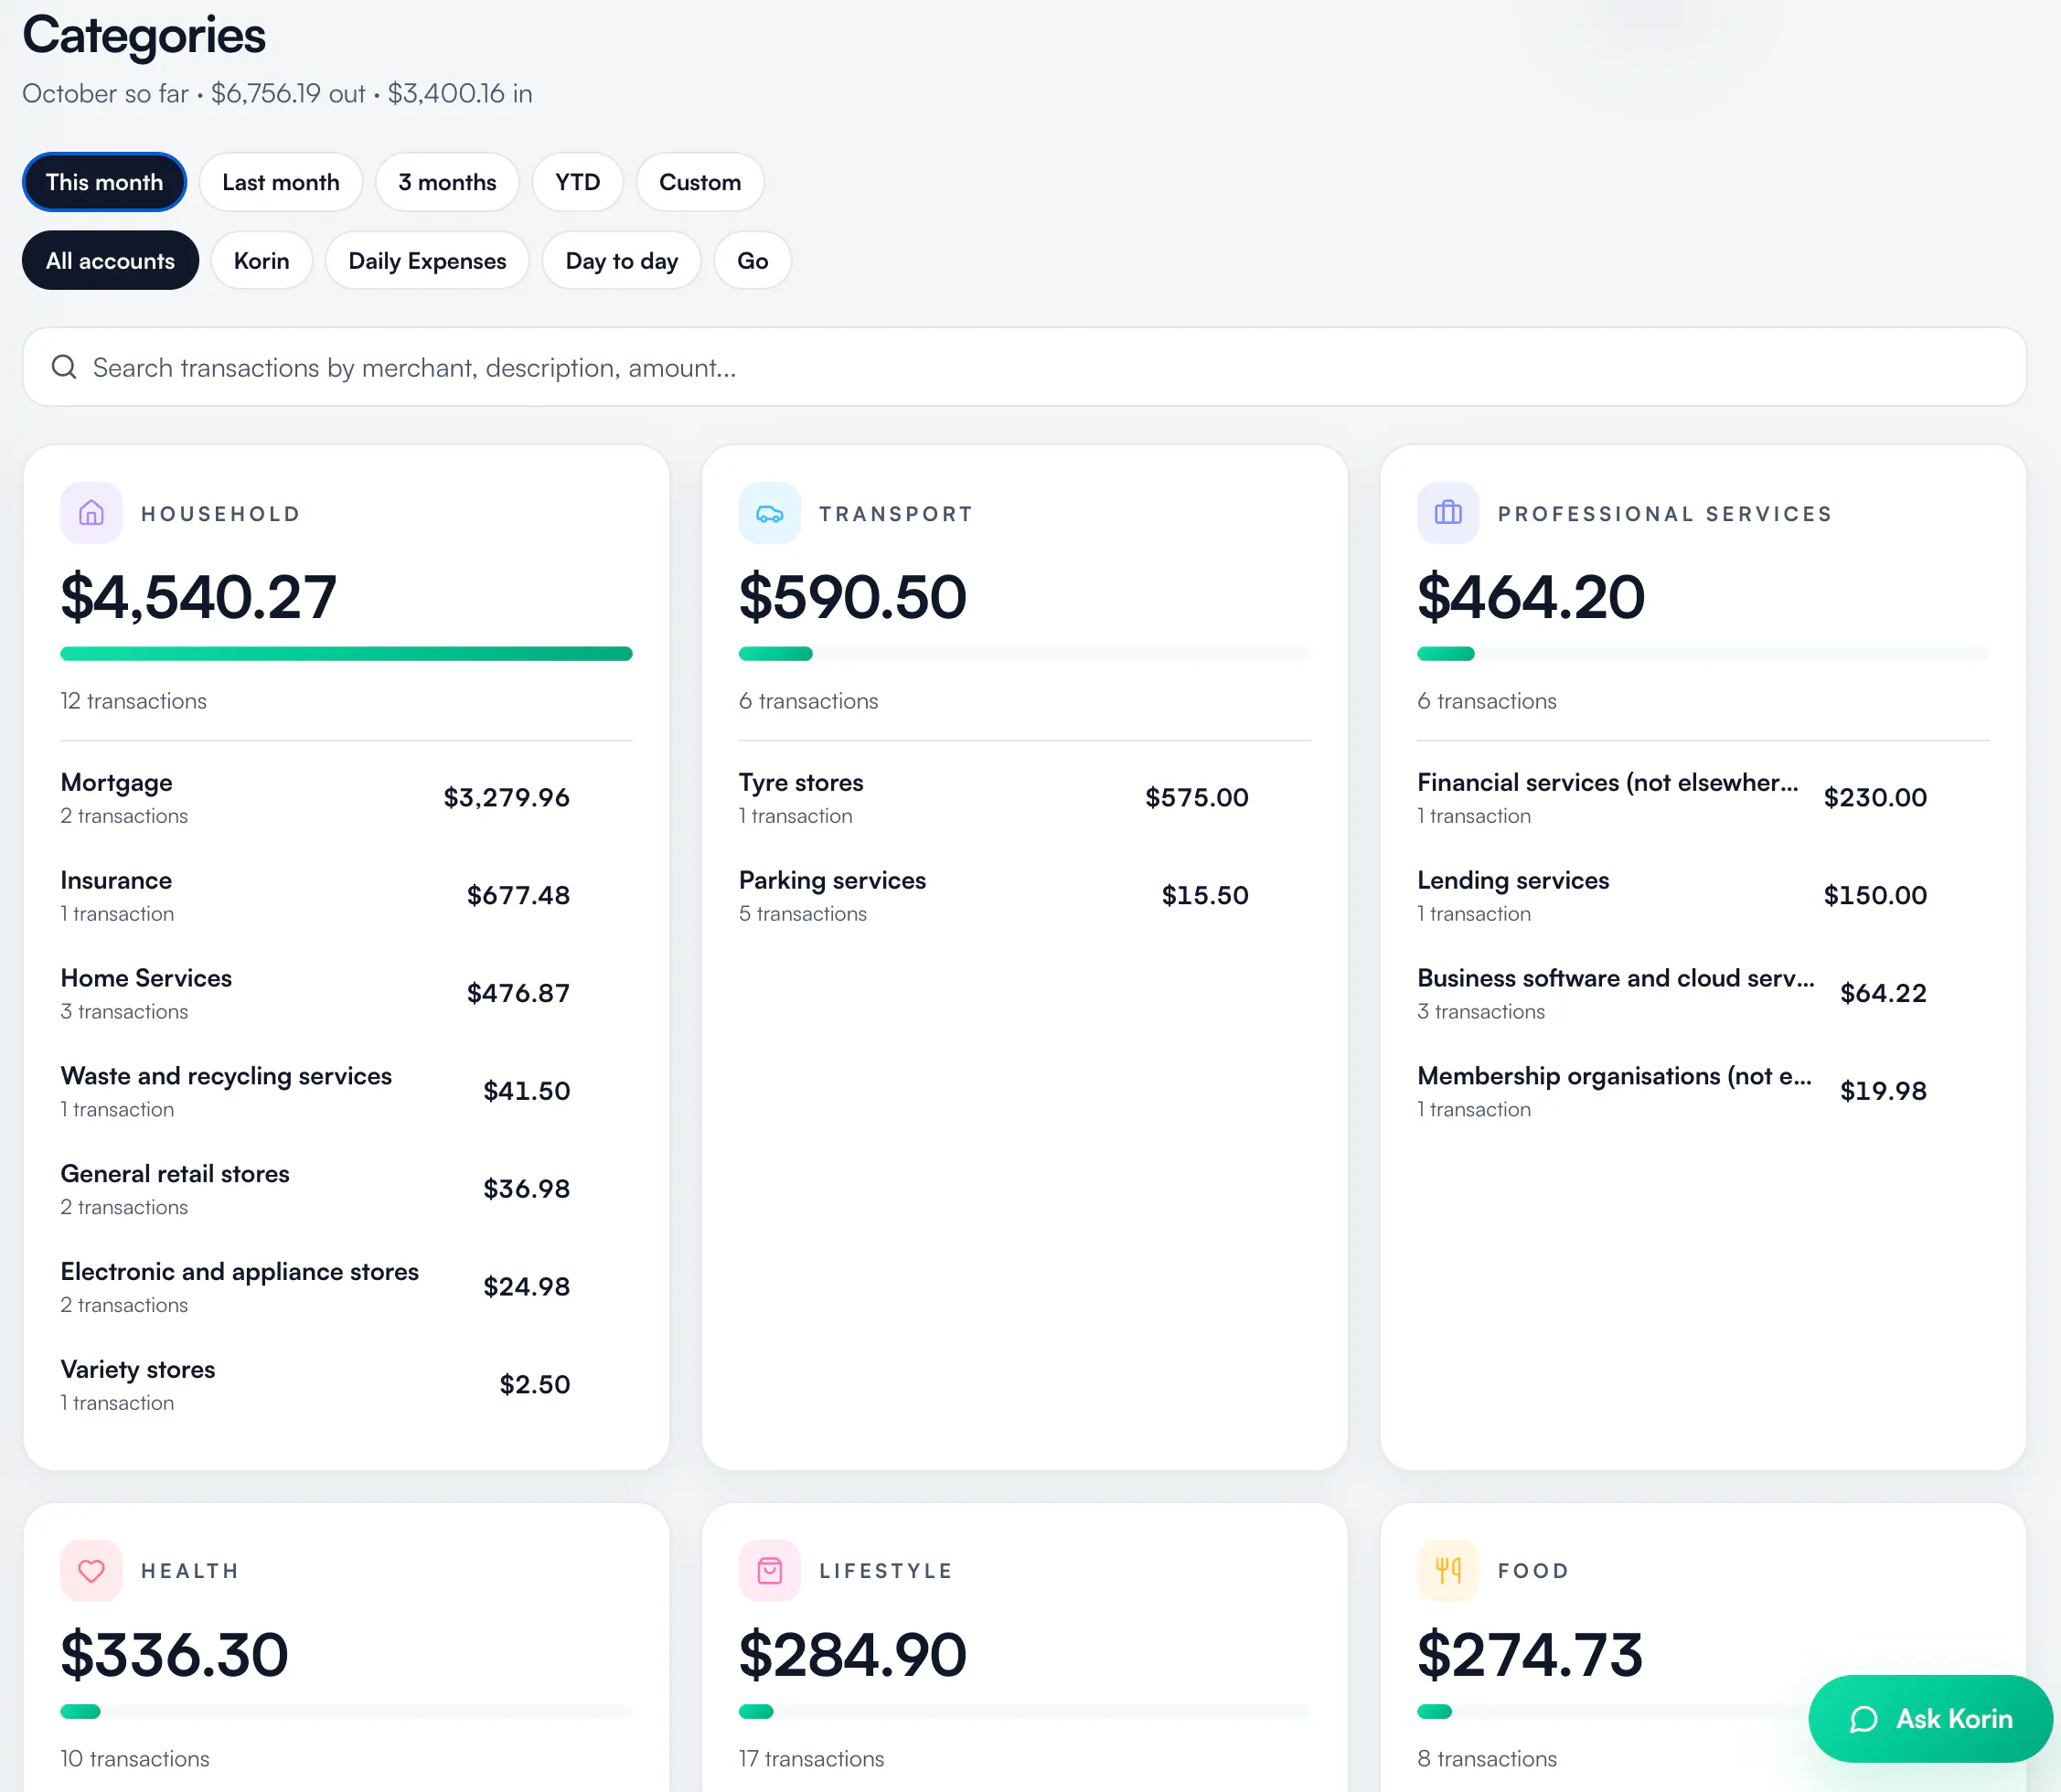
Task: Click the Household spending progress bar
Action: point(346,654)
